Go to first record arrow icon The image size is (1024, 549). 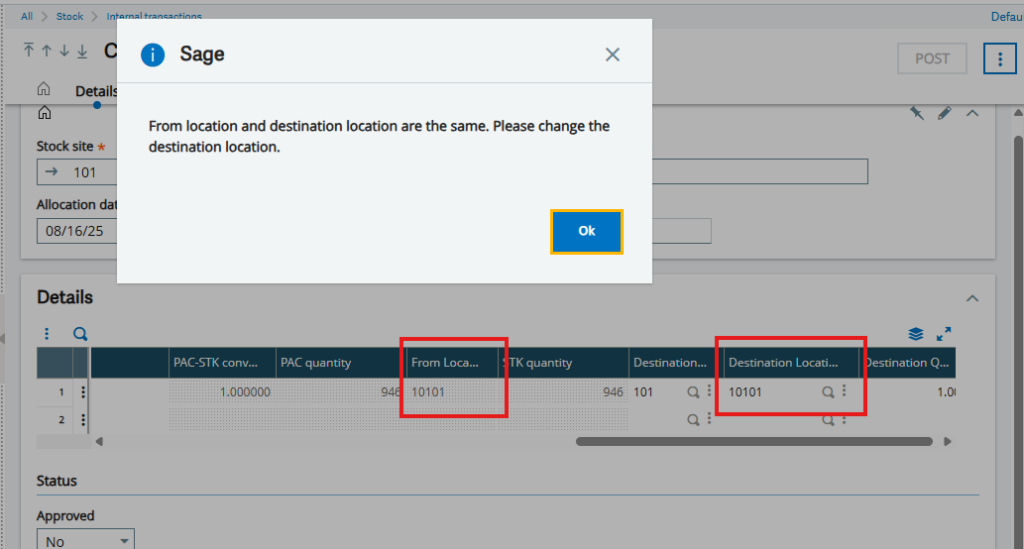pos(29,50)
